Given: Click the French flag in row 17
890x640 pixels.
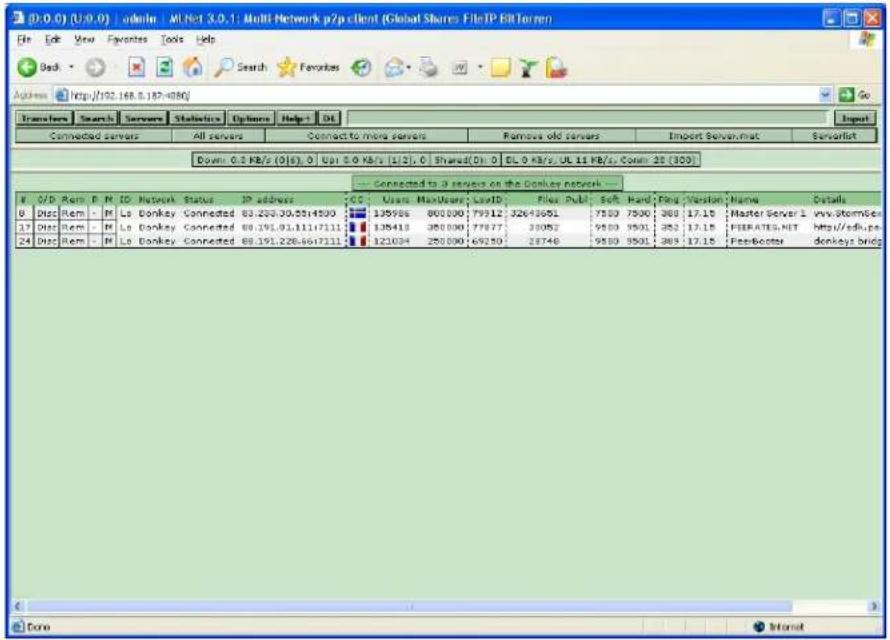Looking at the screenshot, I should [358, 227].
